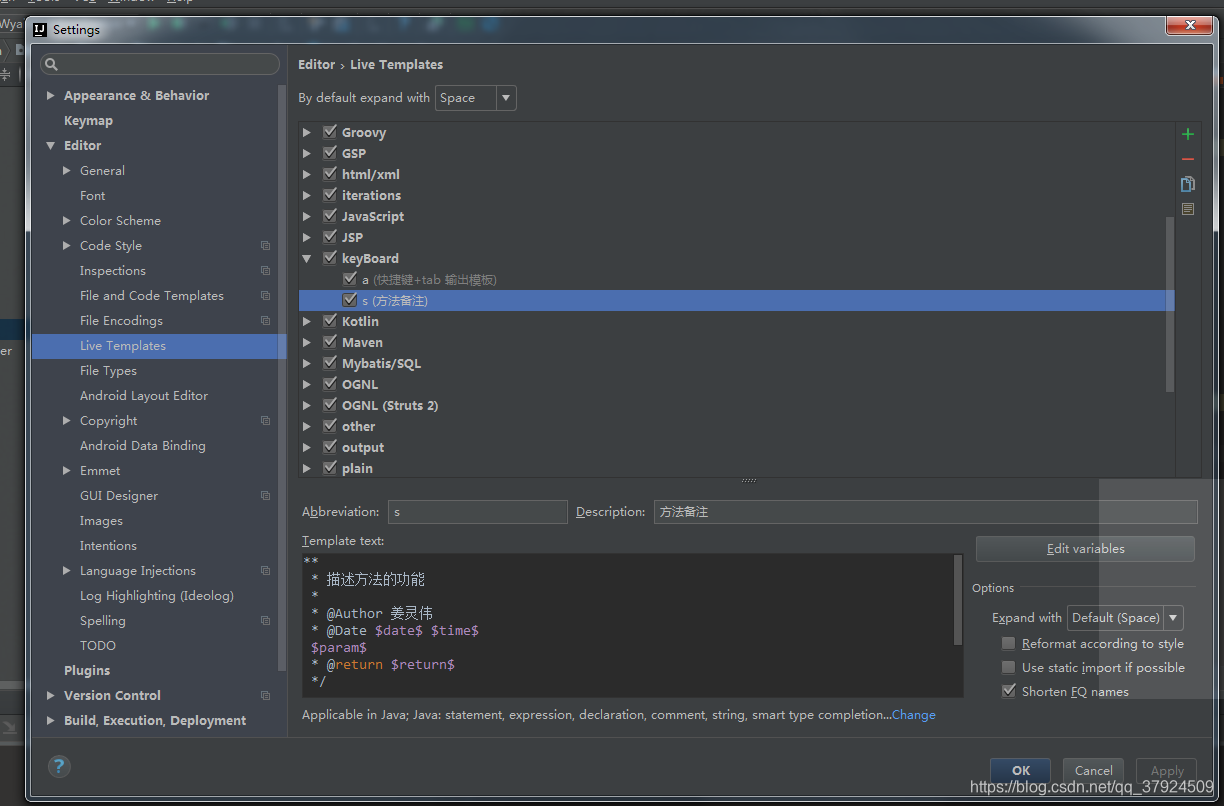The width and height of the screenshot is (1224, 806).
Task: Open help with the question mark icon
Action: coord(59,766)
